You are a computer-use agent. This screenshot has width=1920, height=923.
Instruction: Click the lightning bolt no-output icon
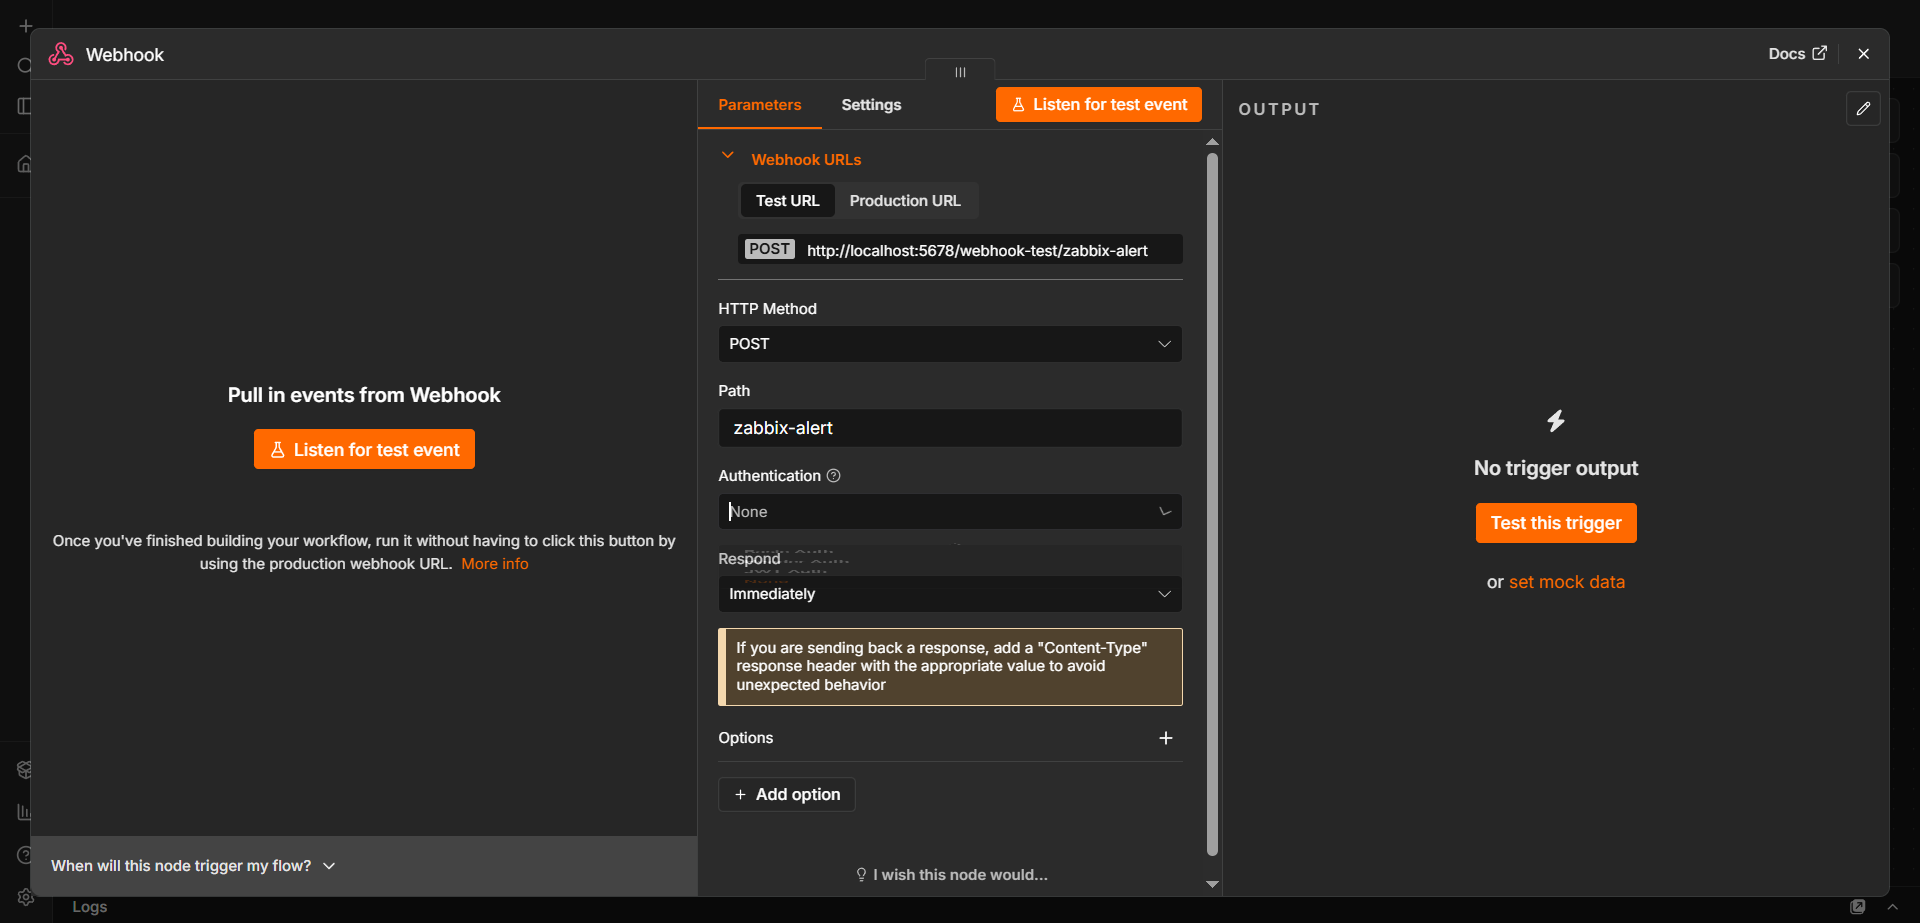pyautogui.click(x=1556, y=421)
